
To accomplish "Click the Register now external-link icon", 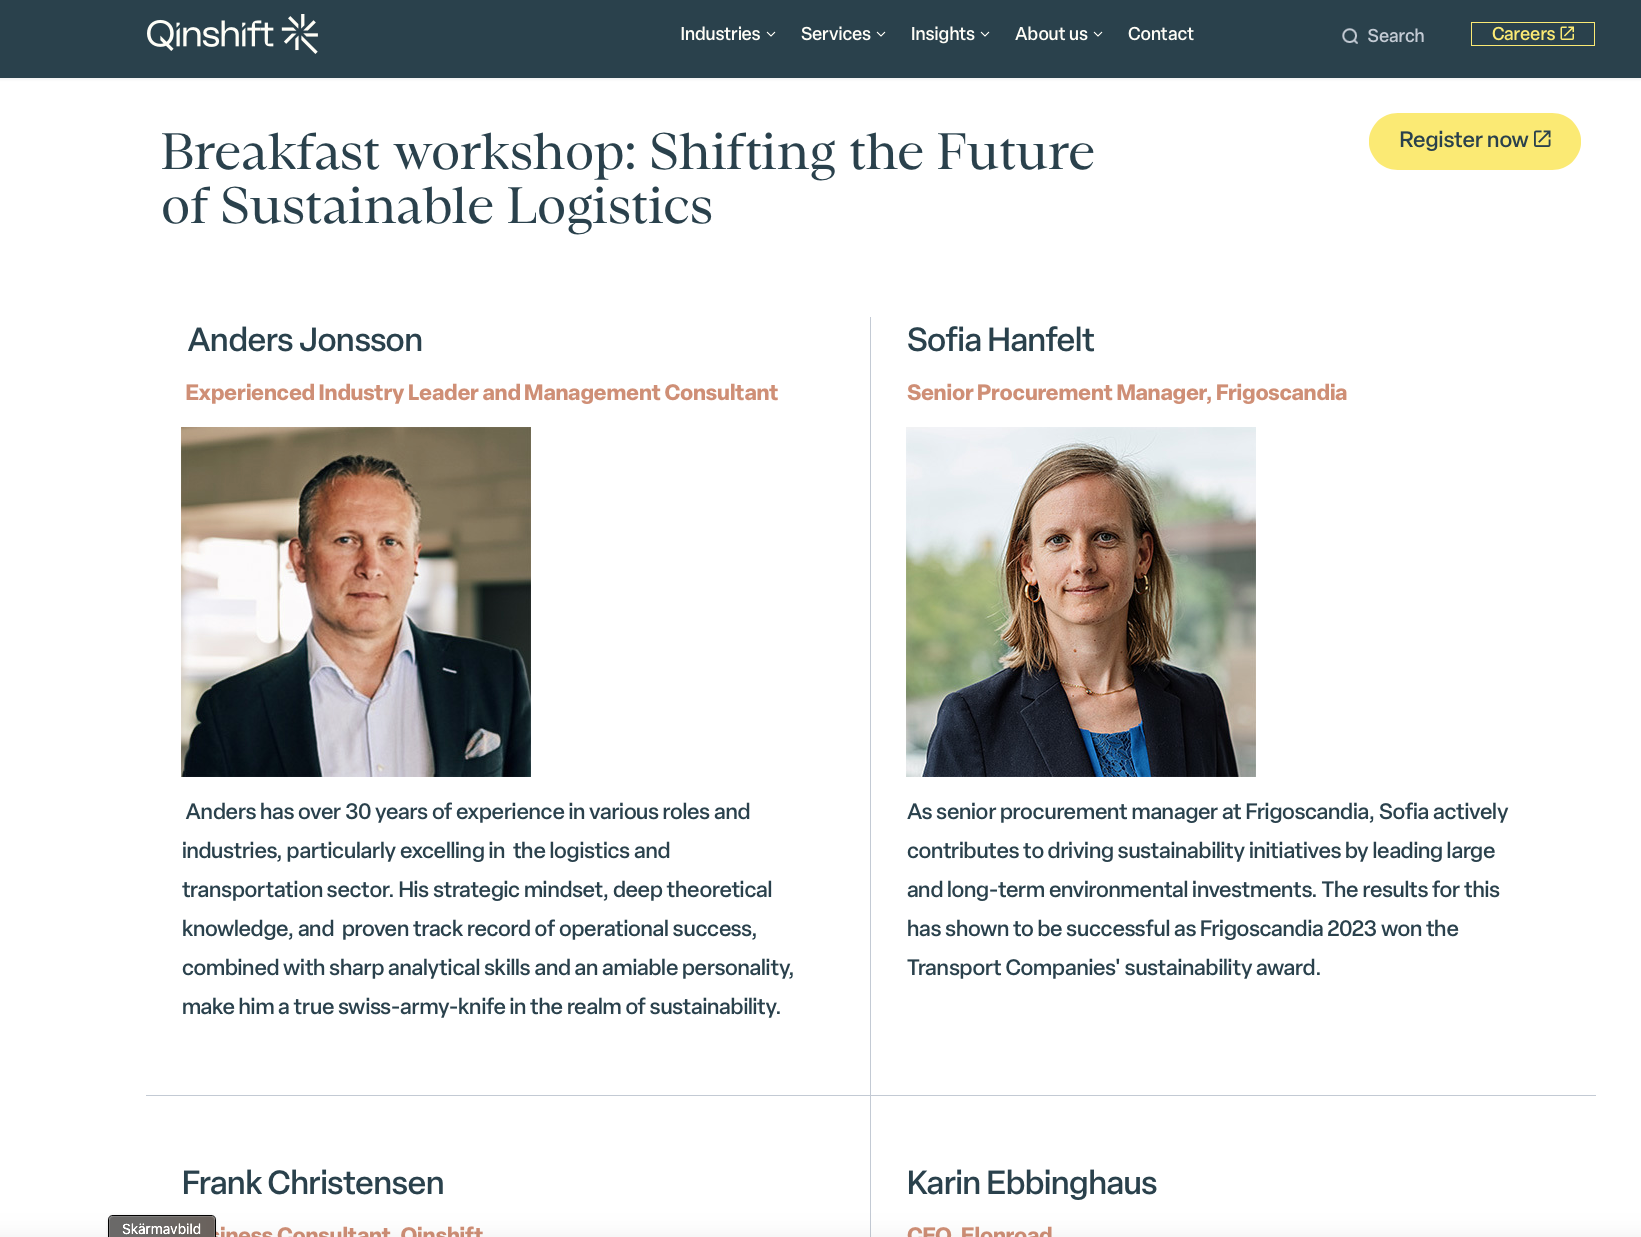I will click(x=1542, y=139).
